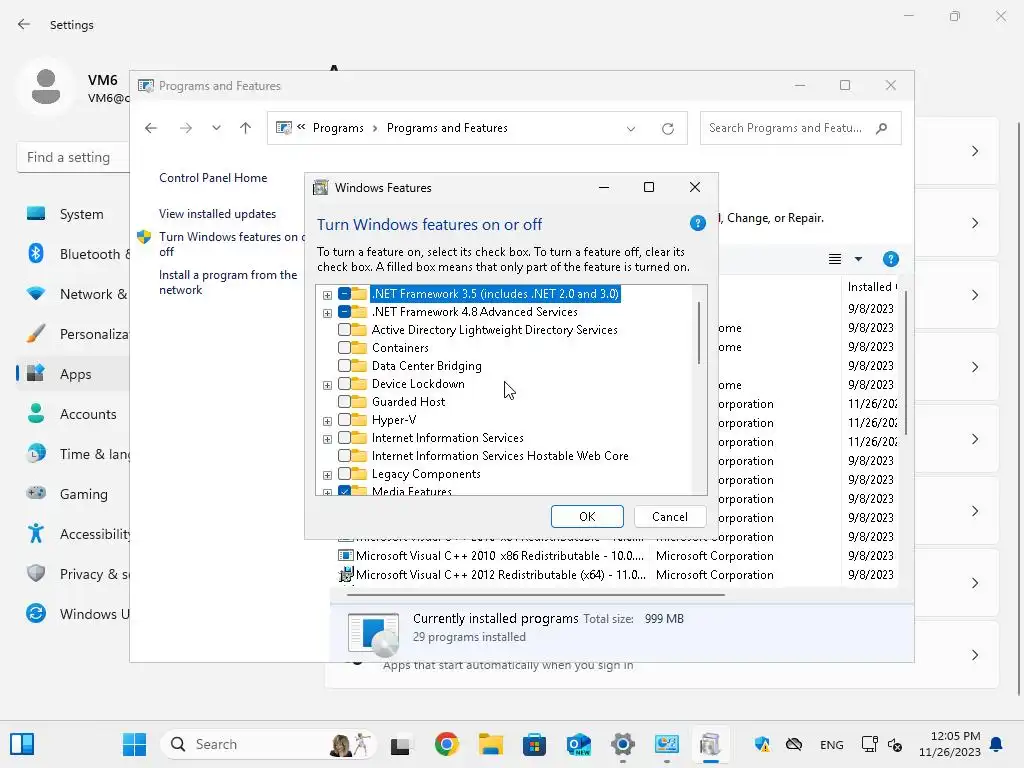Click the shield icon beside Turn Windows features
1024x768 pixels.
[x=144, y=236]
